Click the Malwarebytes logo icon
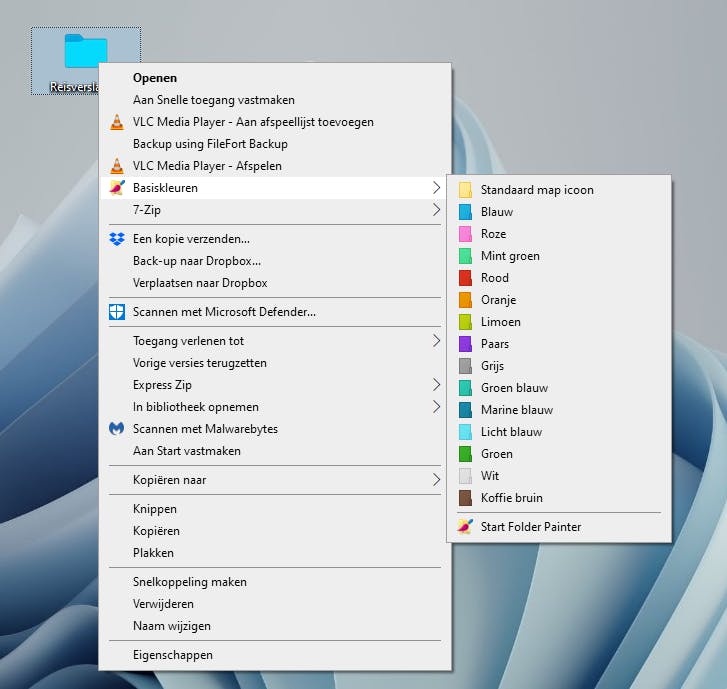This screenshot has width=727, height=689. pos(116,429)
